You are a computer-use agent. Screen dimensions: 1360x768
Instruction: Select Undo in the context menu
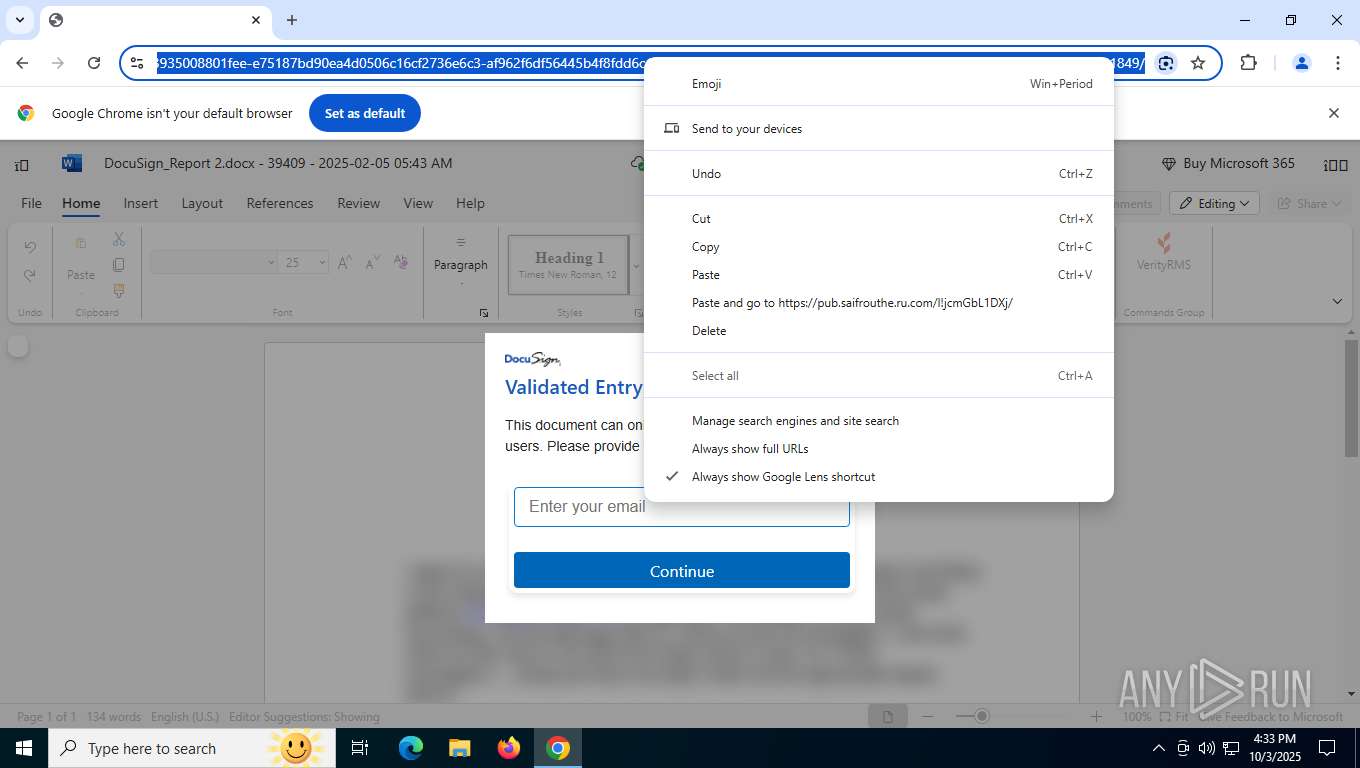click(x=879, y=174)
